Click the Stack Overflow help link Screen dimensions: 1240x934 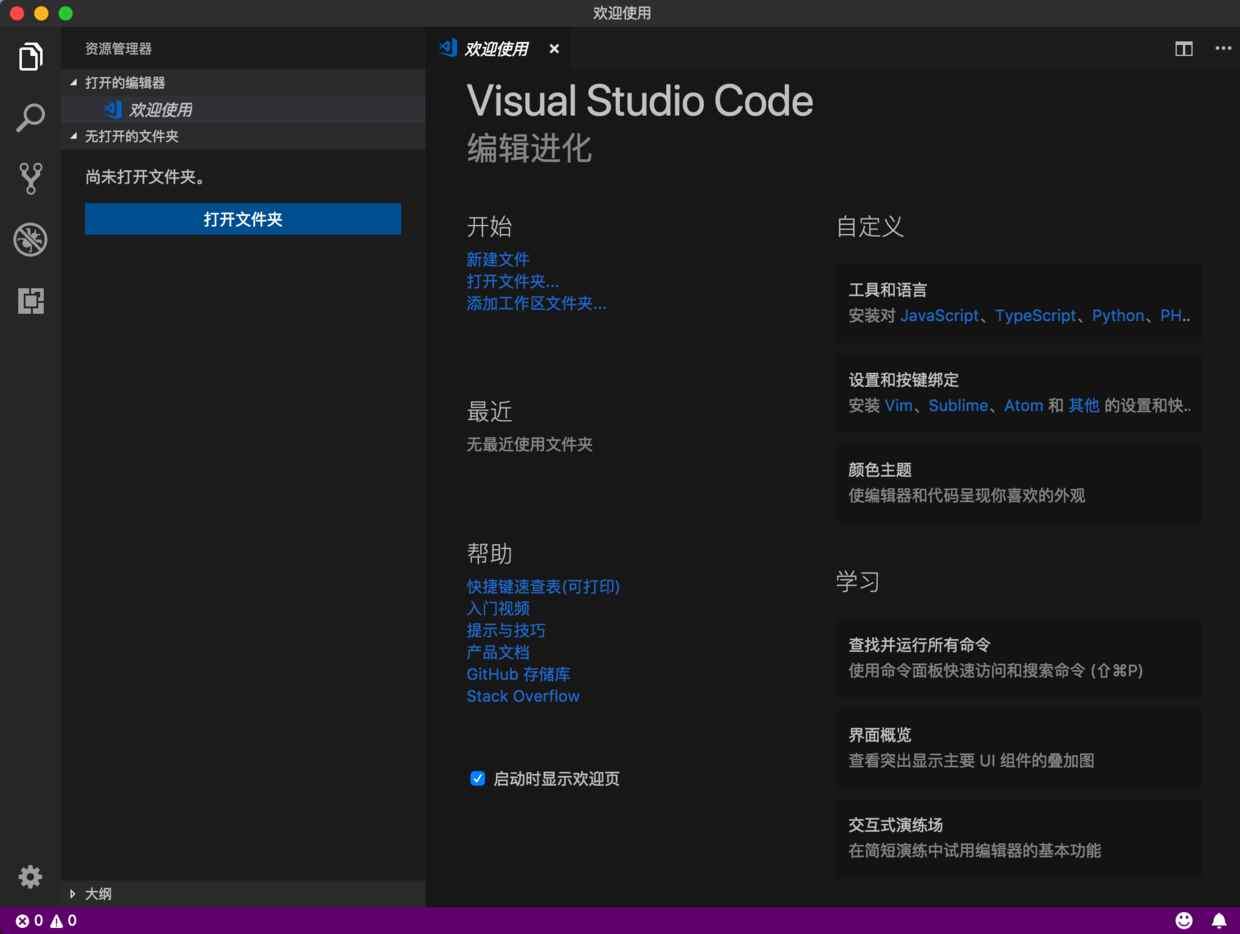pyautogui.click(x=523, y=696)
